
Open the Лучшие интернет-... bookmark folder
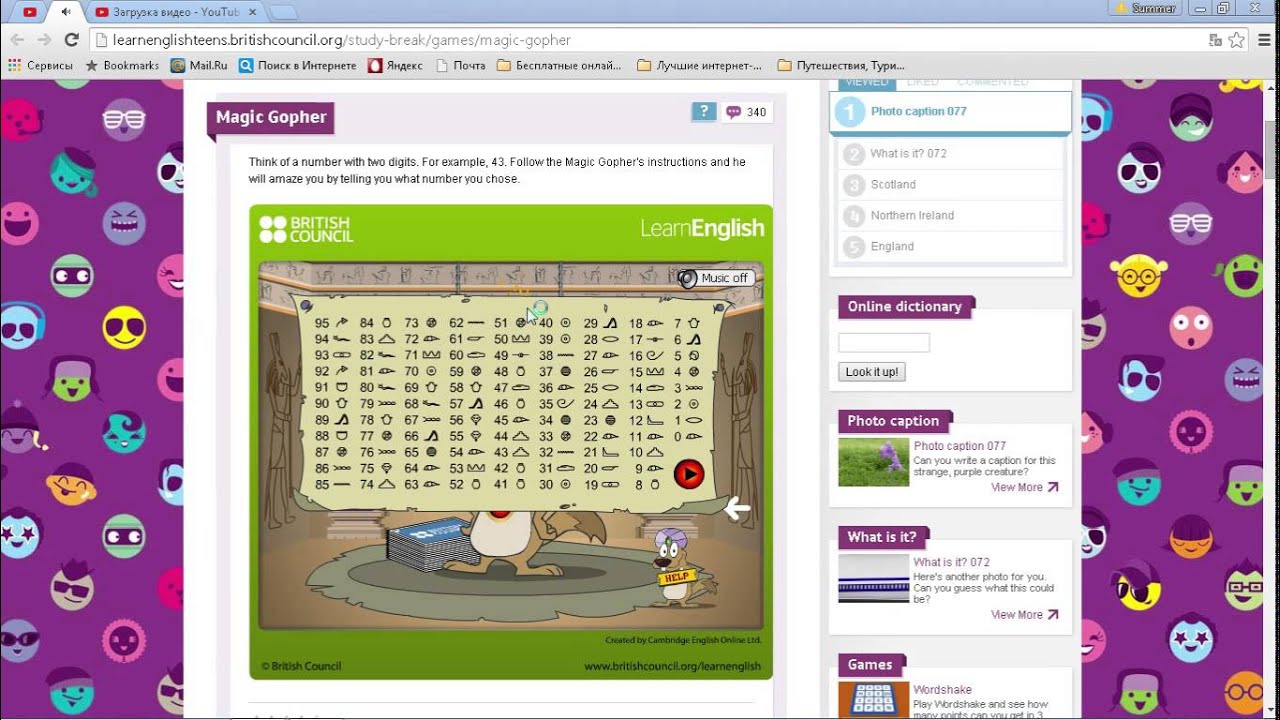tap(699, 66)
